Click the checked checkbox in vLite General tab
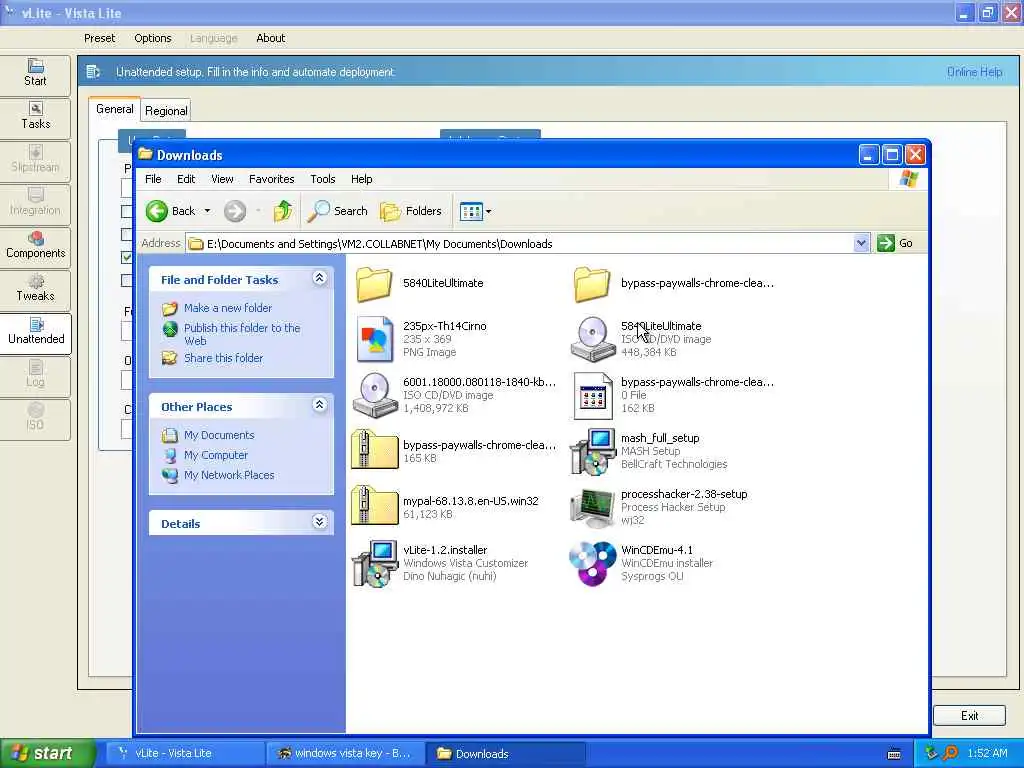The width and height of the screenshot is (1024, 768). click(127, 257)
